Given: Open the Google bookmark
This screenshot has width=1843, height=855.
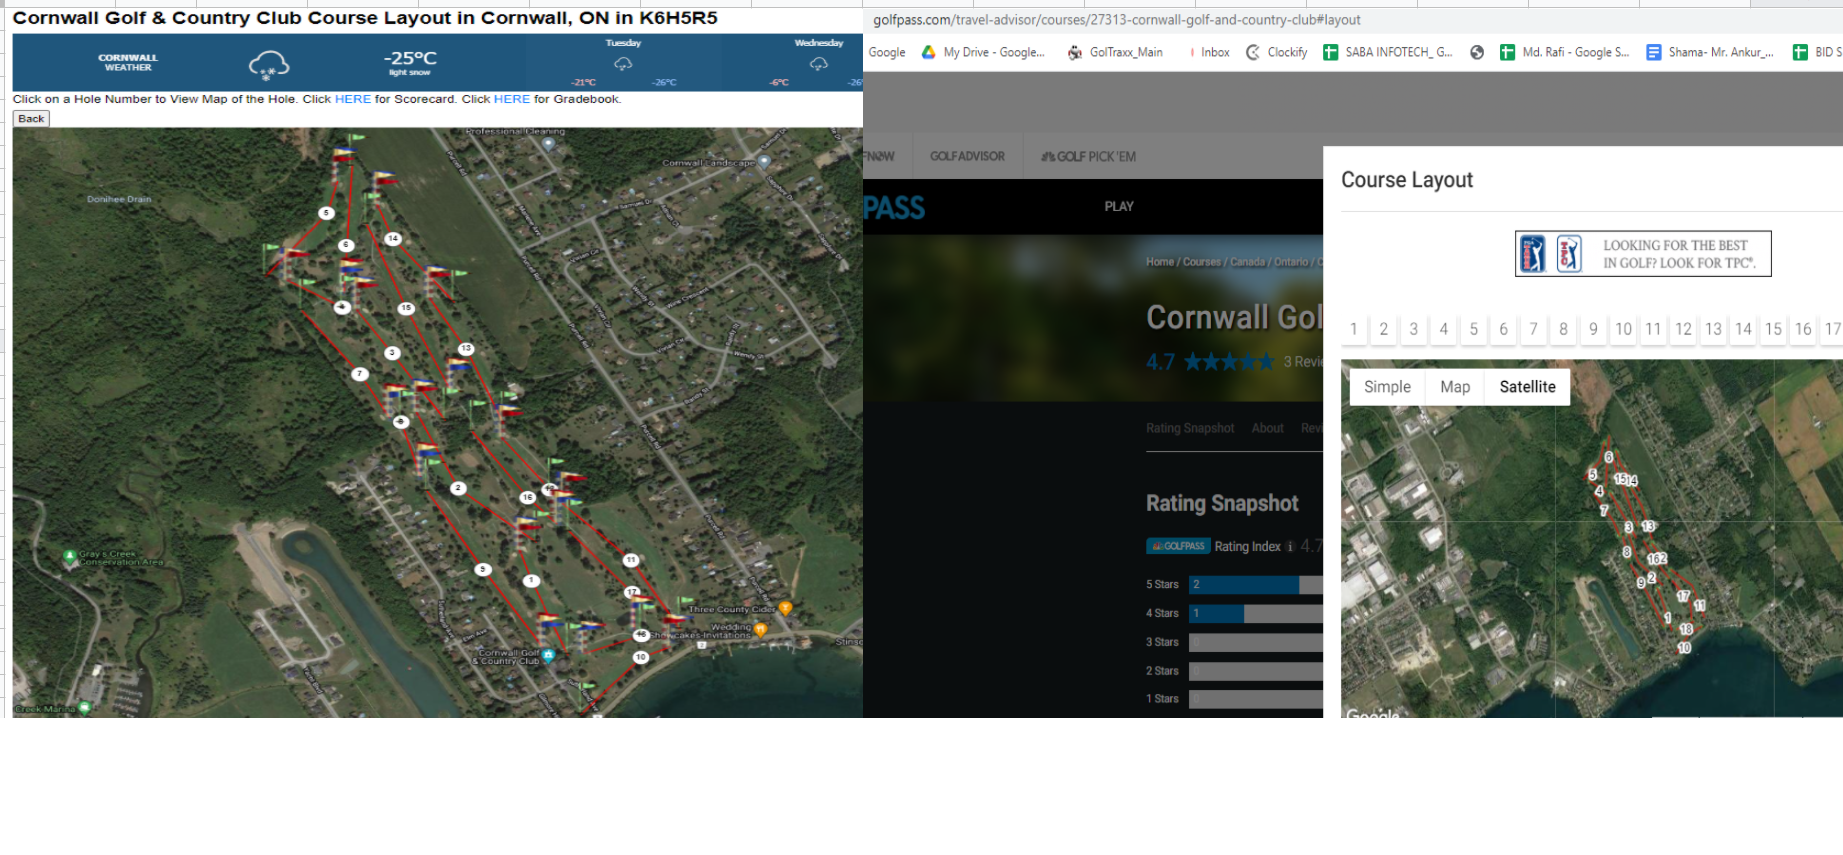Looking at the screenshot, I should (x=887, y=52).
